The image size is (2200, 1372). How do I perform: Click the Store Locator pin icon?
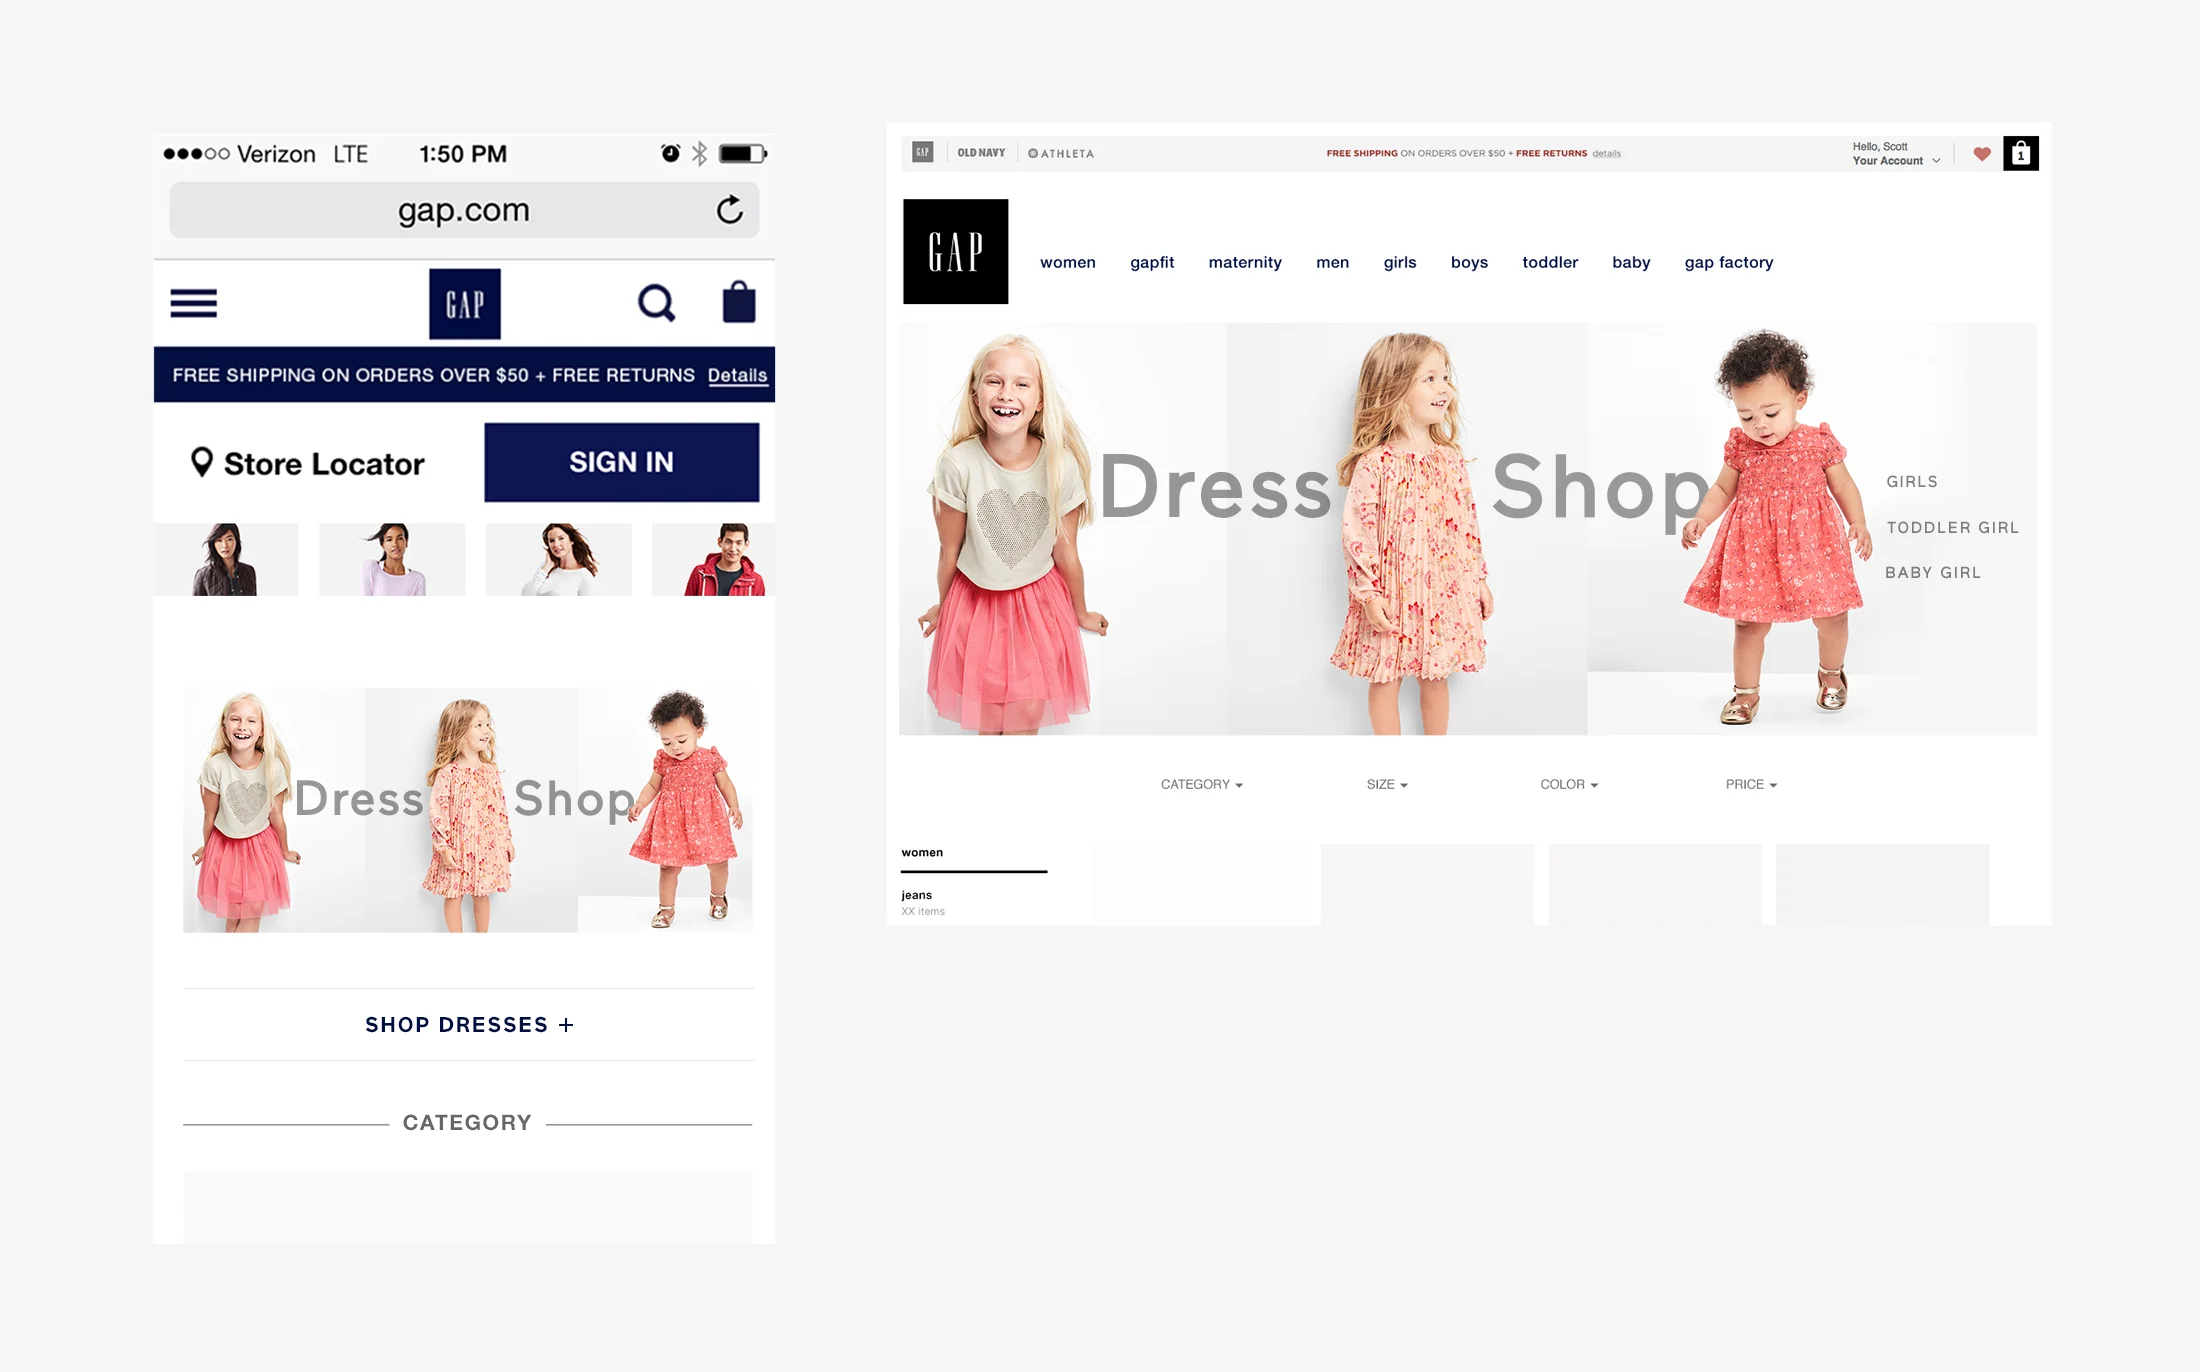click(202, 462)
